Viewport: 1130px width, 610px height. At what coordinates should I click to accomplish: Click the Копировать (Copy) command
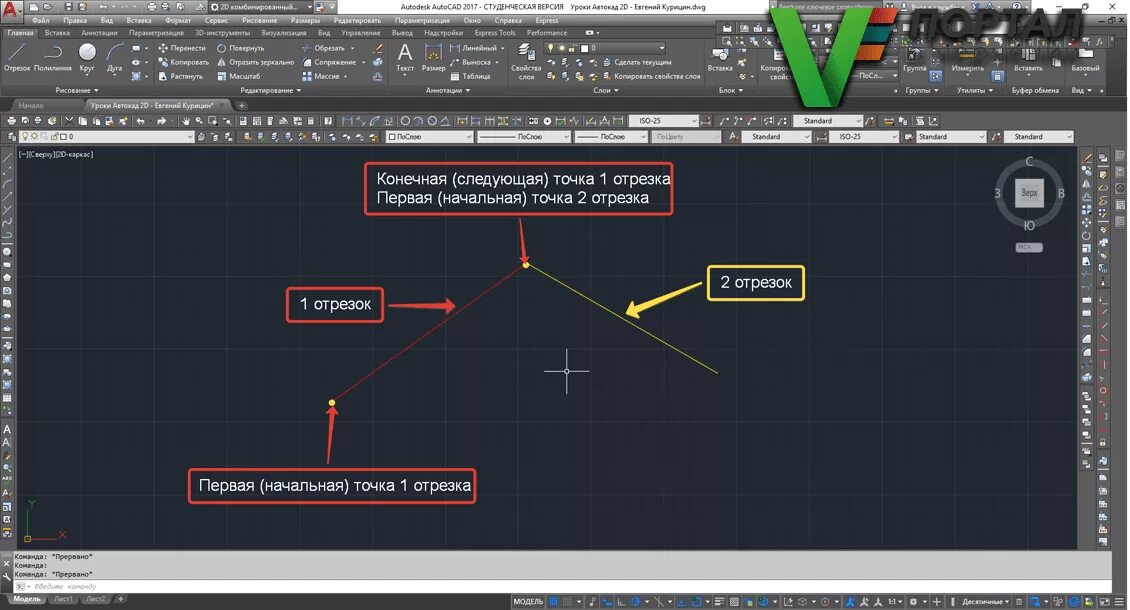(x=183, y=62)
